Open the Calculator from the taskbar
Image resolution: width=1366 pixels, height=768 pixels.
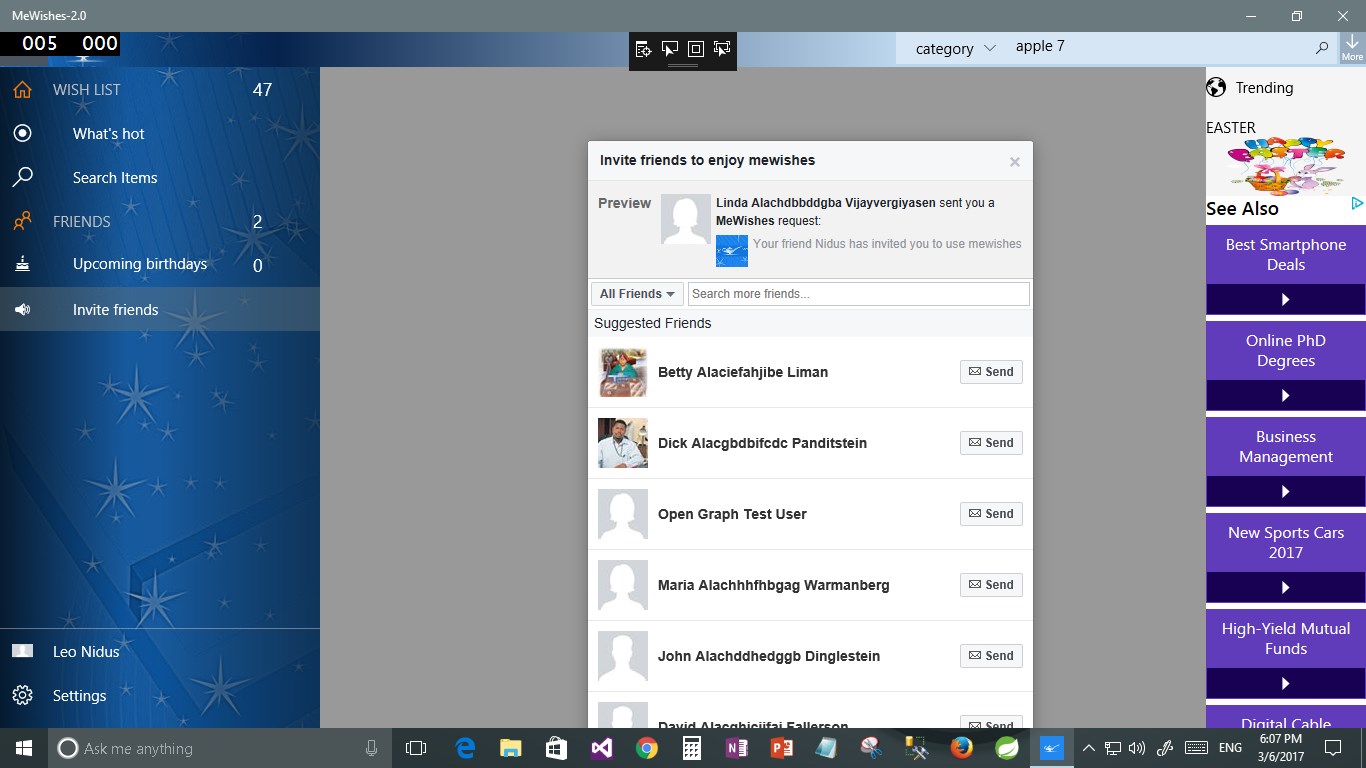point(691,748)
